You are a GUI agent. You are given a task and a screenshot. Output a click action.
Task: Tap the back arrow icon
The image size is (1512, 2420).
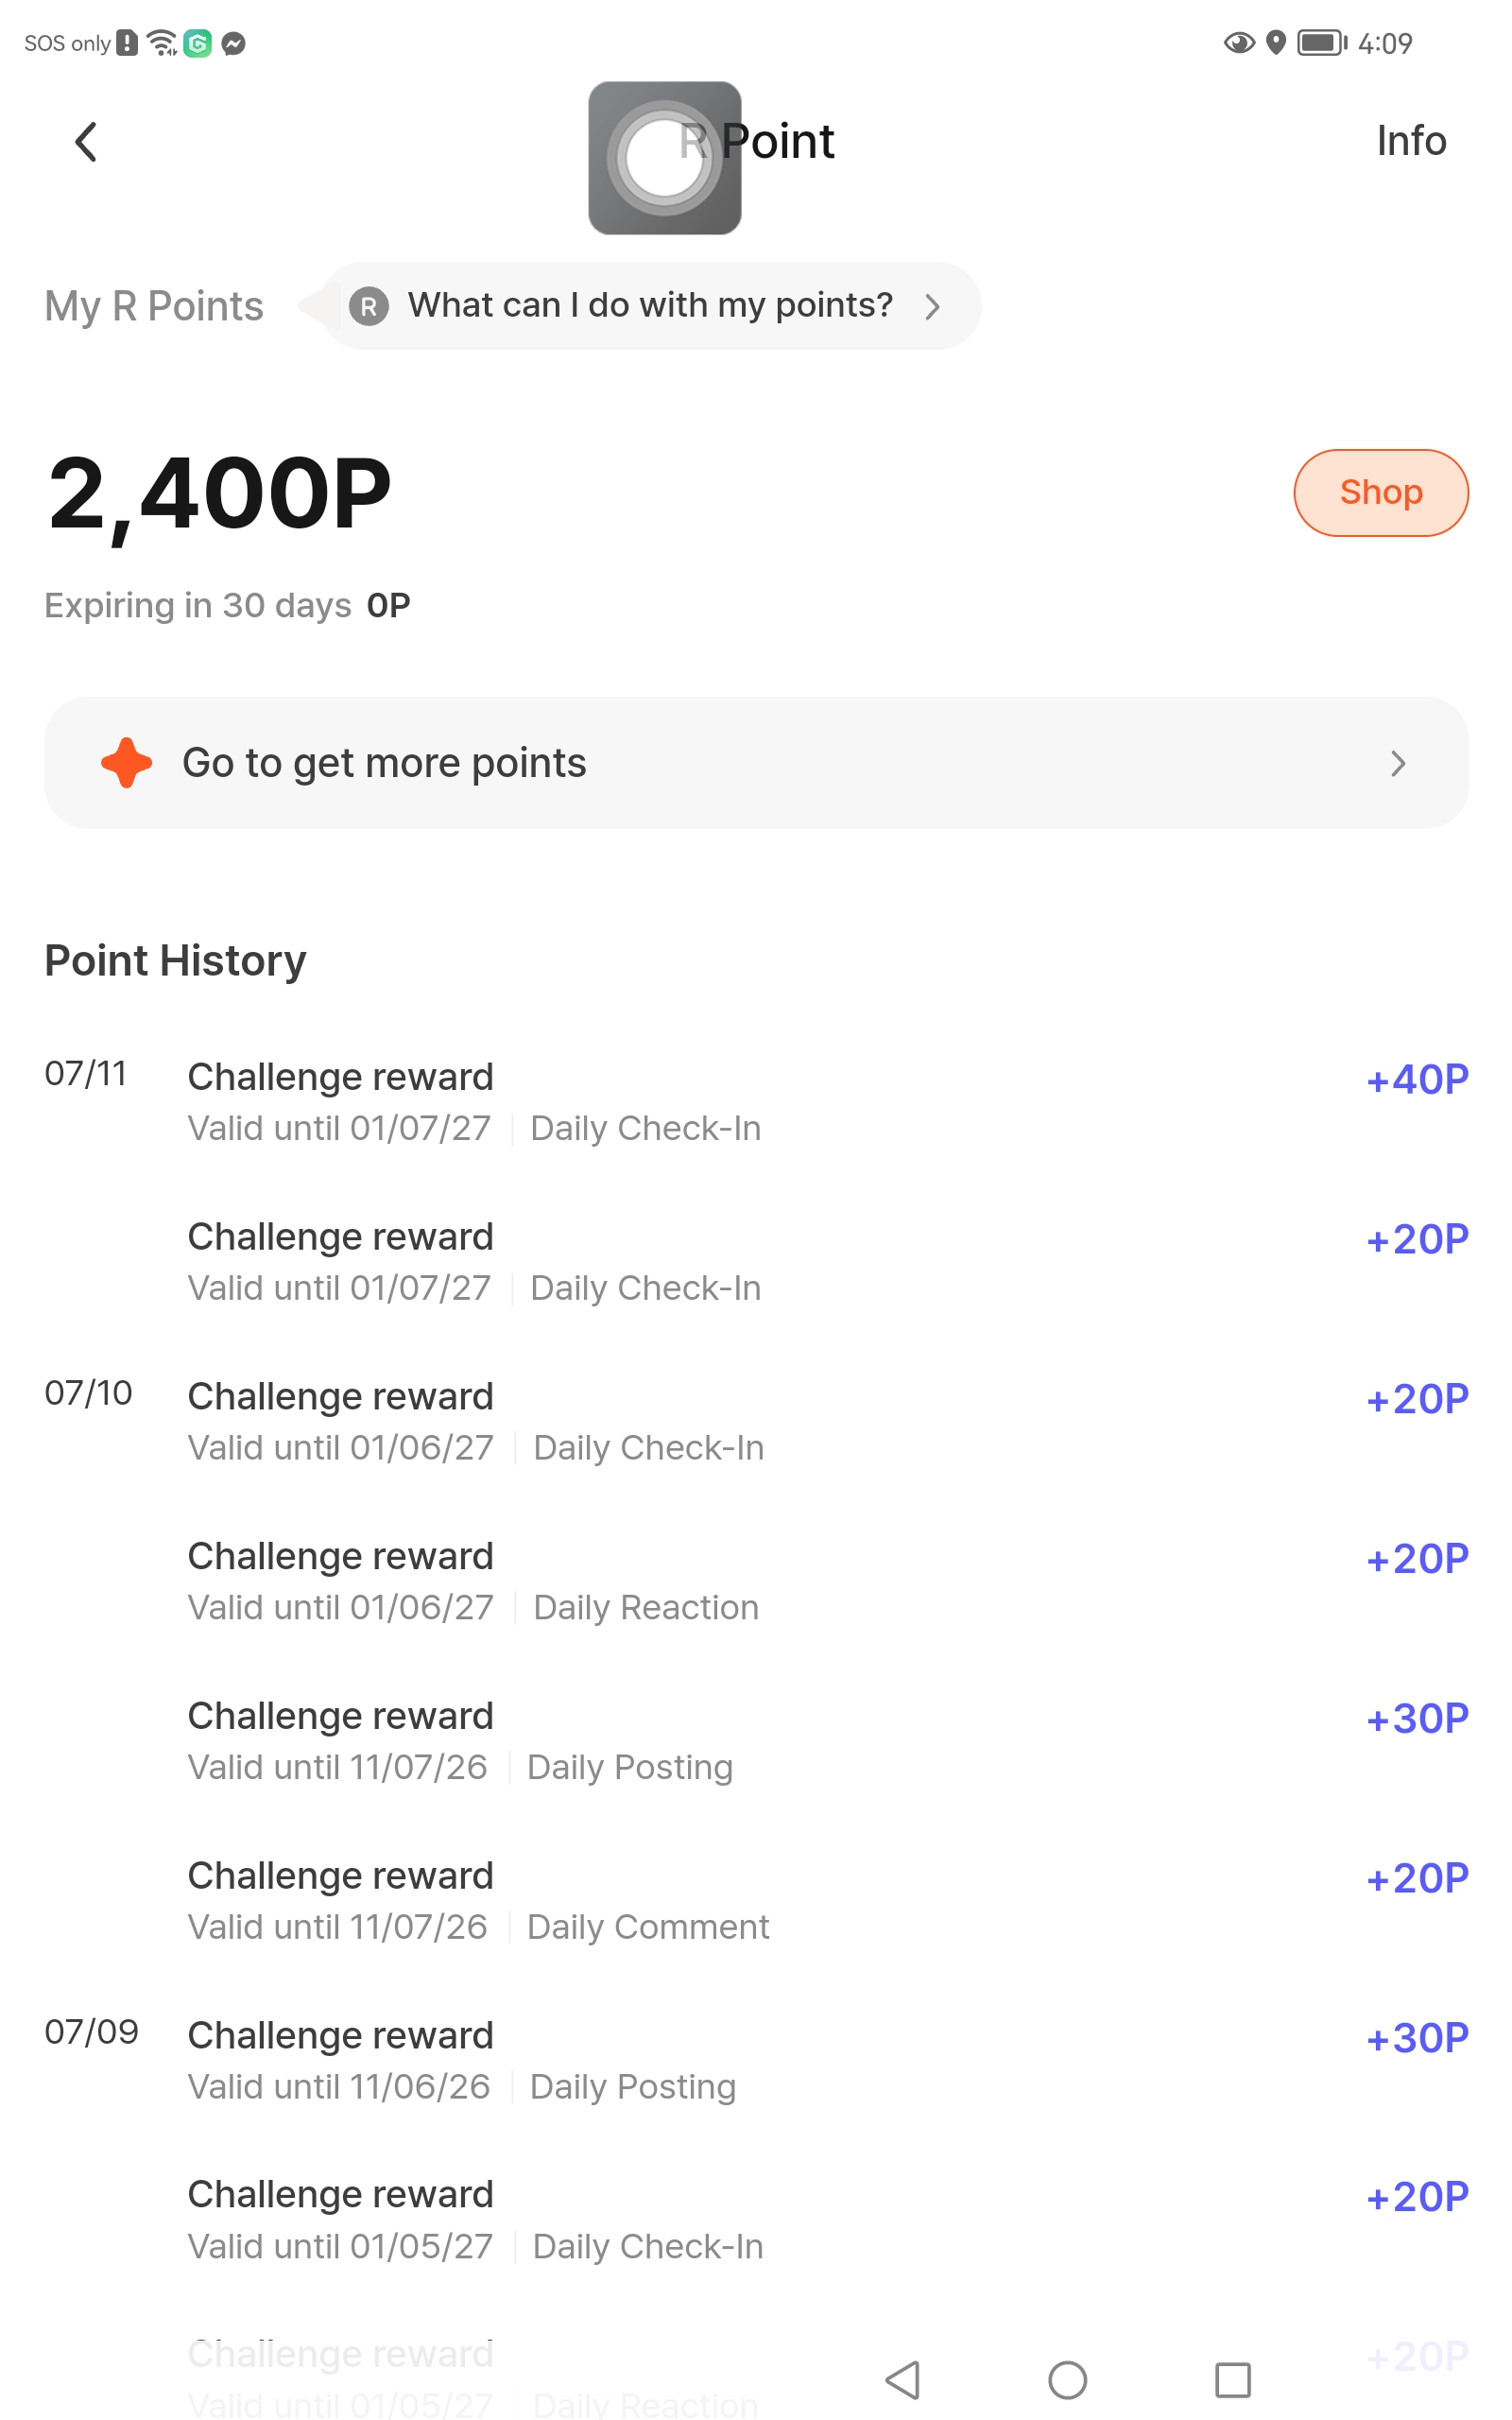[x=86, y=141]
